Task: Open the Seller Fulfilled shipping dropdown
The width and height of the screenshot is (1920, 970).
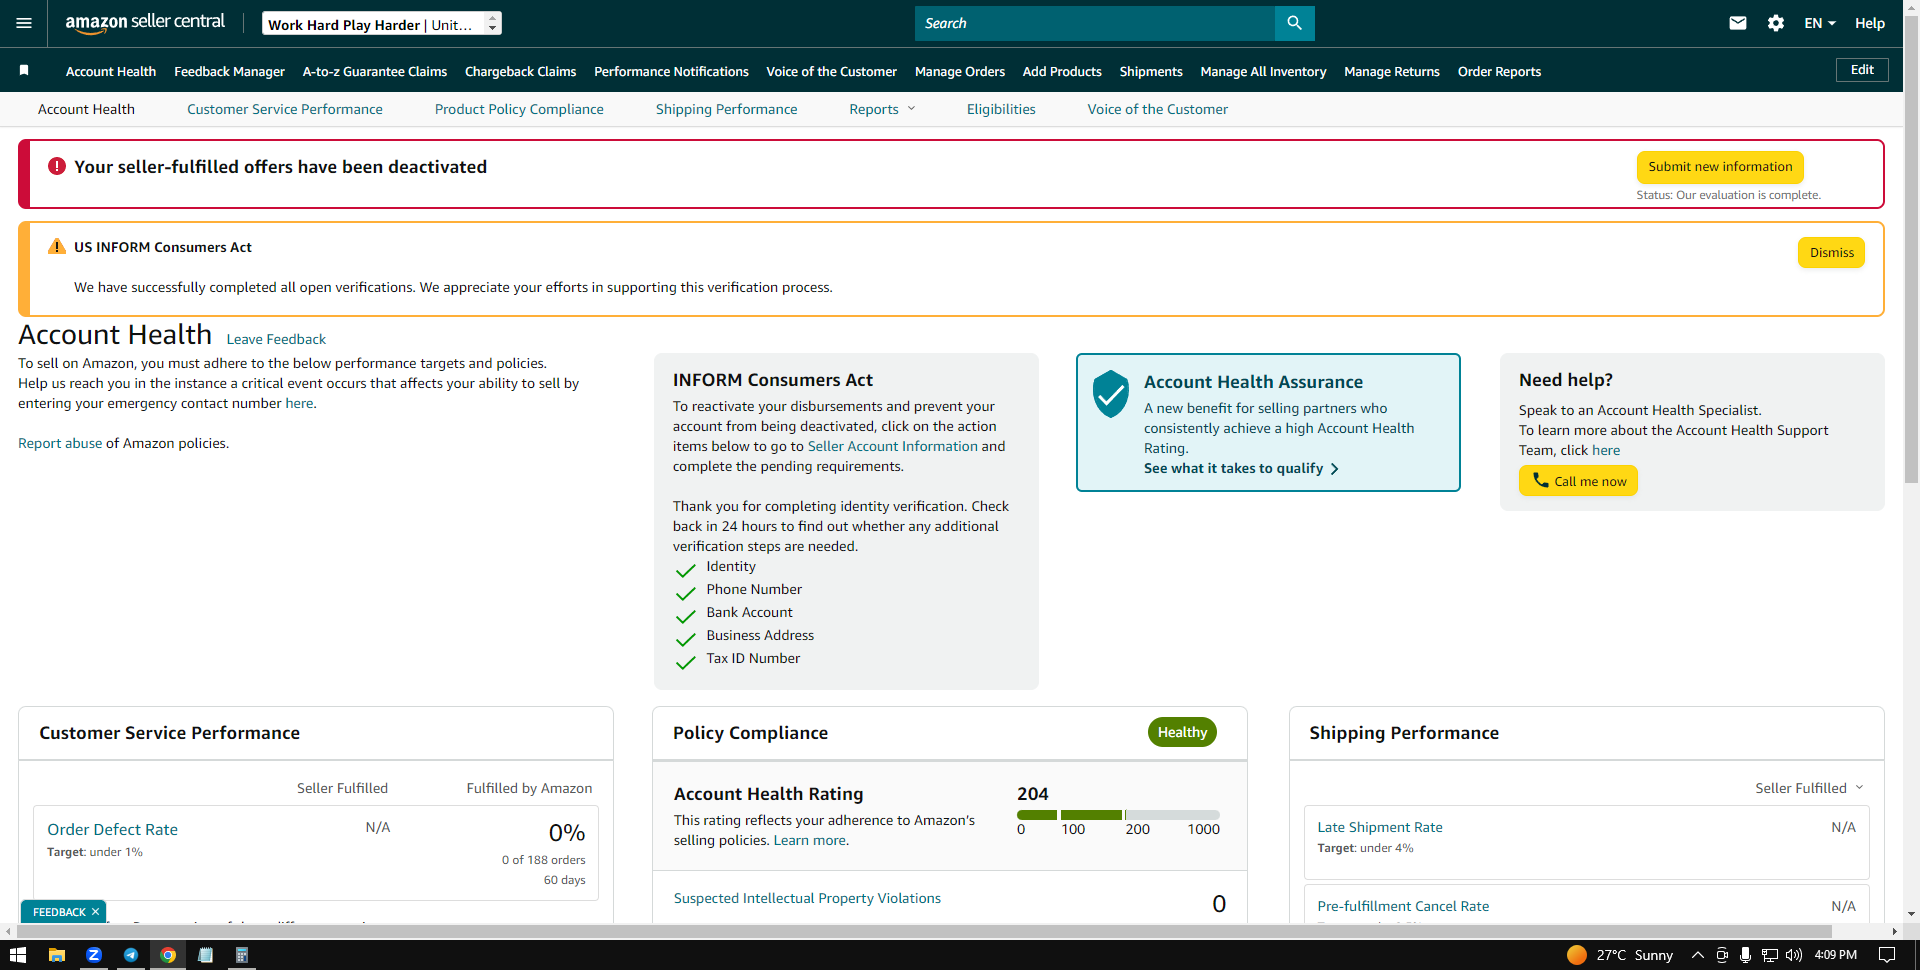Action: click(x=1809, y=788)
